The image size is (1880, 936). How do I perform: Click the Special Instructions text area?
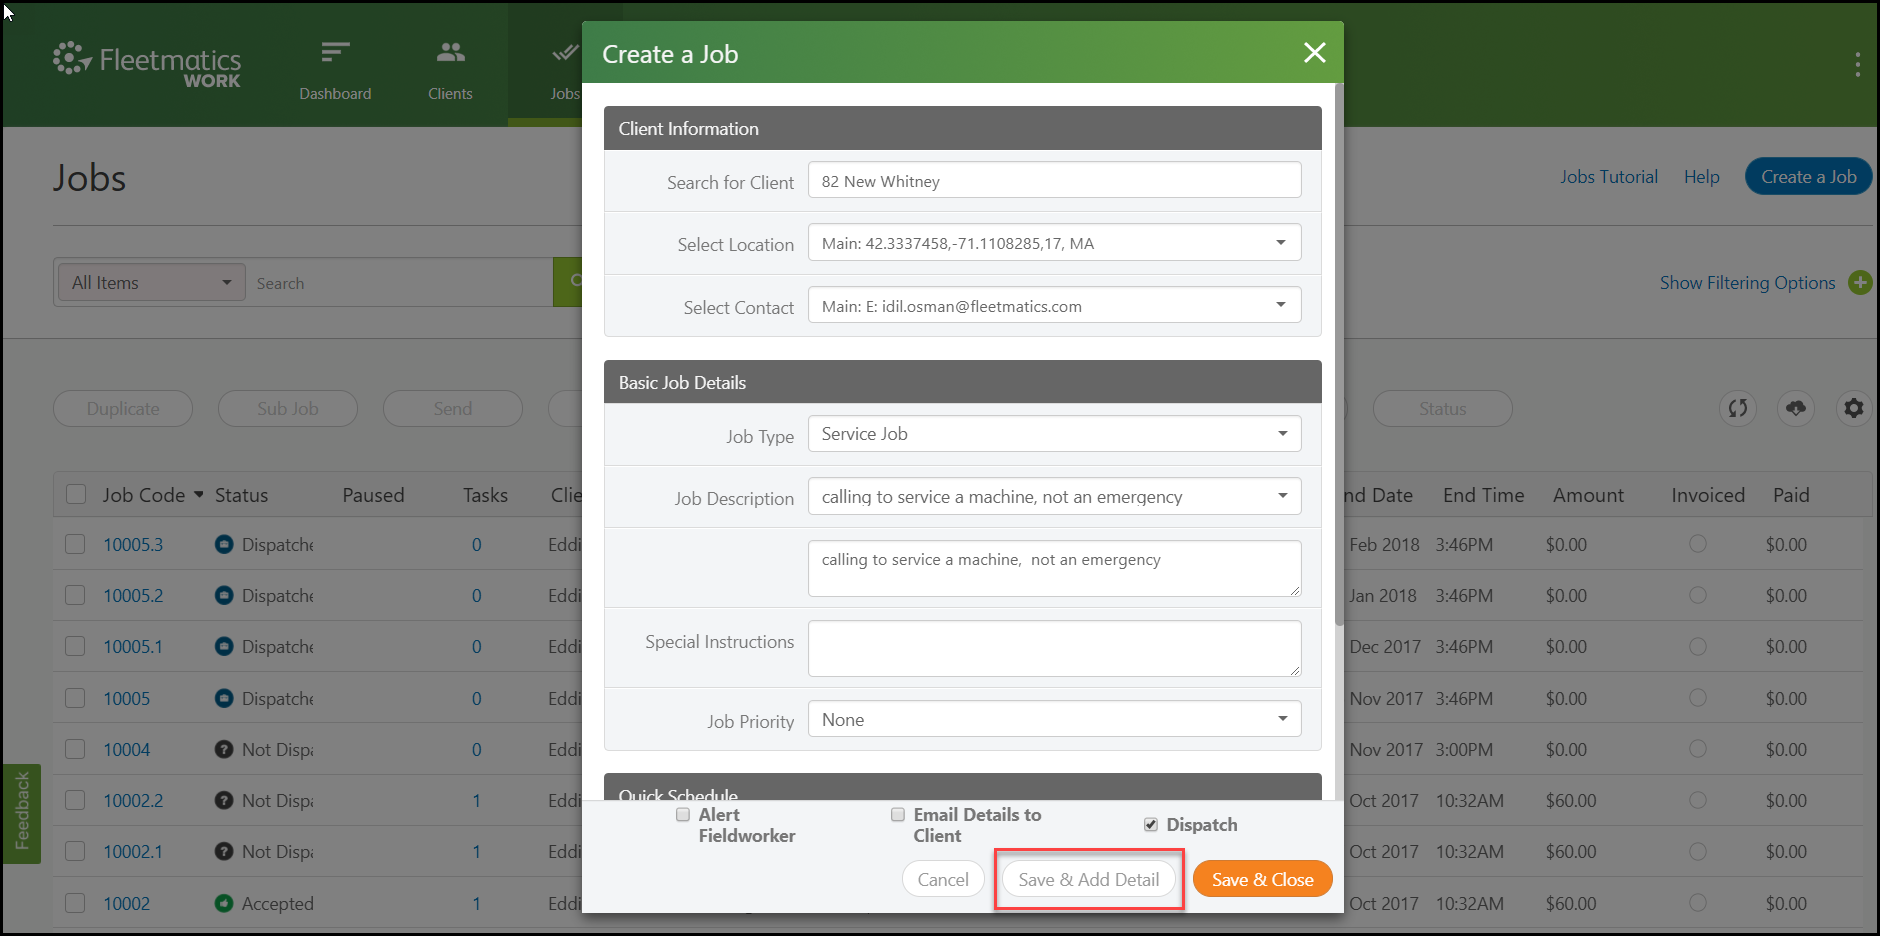point(1054,648)
